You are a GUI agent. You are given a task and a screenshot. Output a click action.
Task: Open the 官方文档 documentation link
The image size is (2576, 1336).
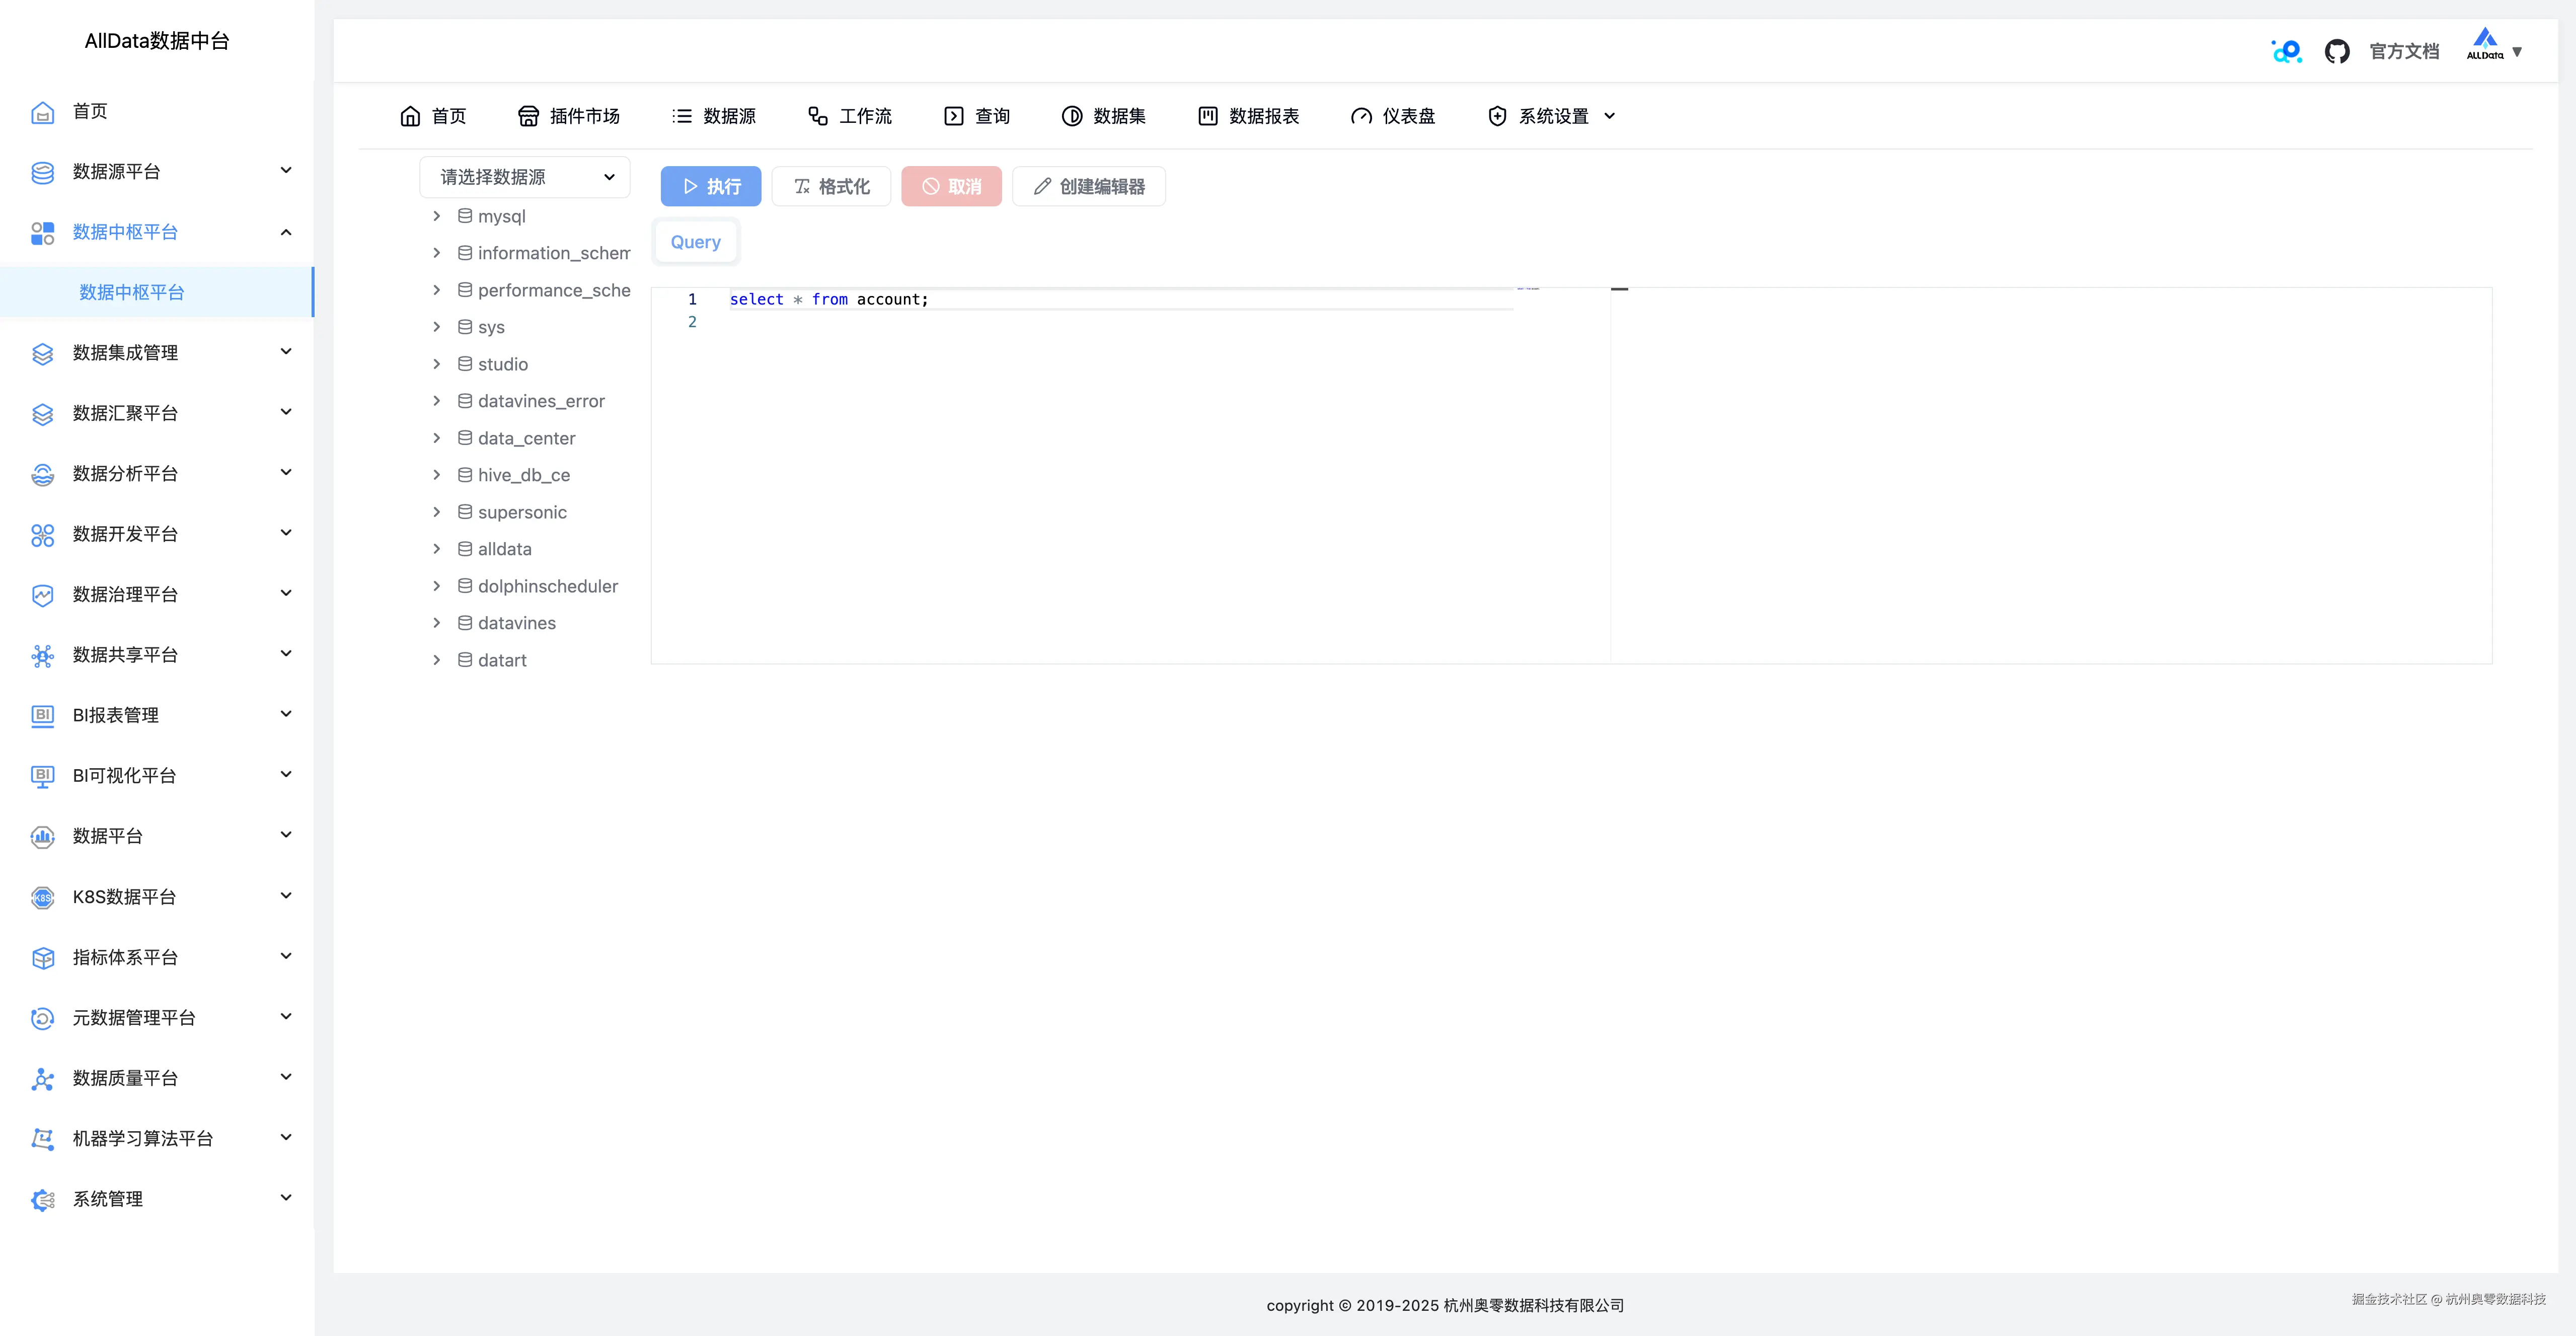click(x=2404, y=50)
